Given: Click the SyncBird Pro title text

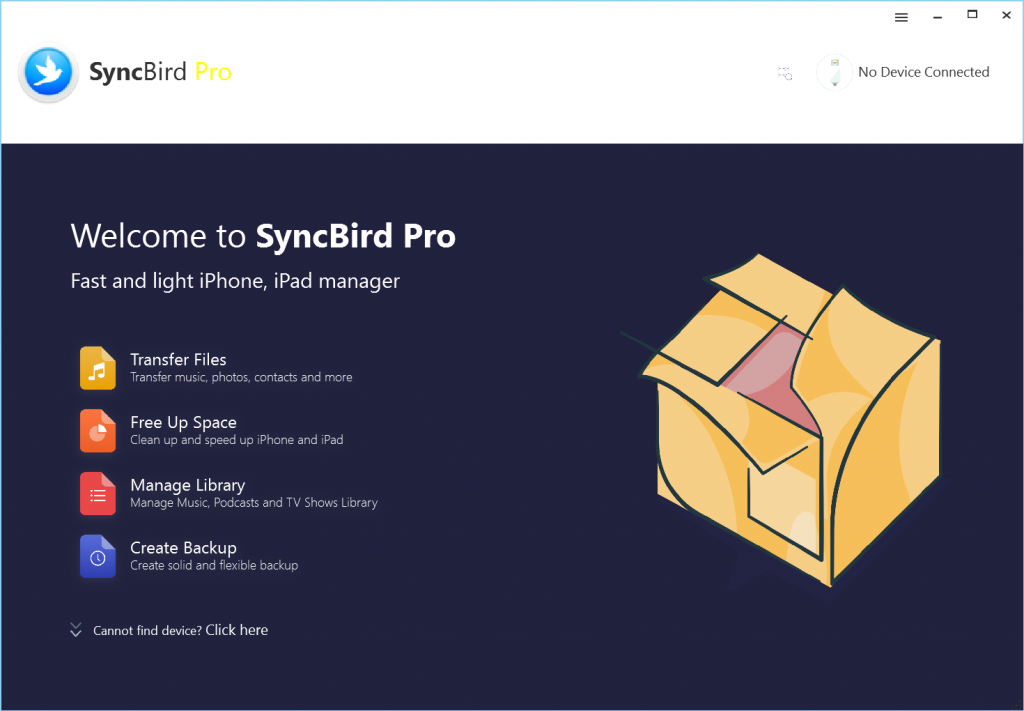Looking at the screenshot, I should [x=160, y=72].
